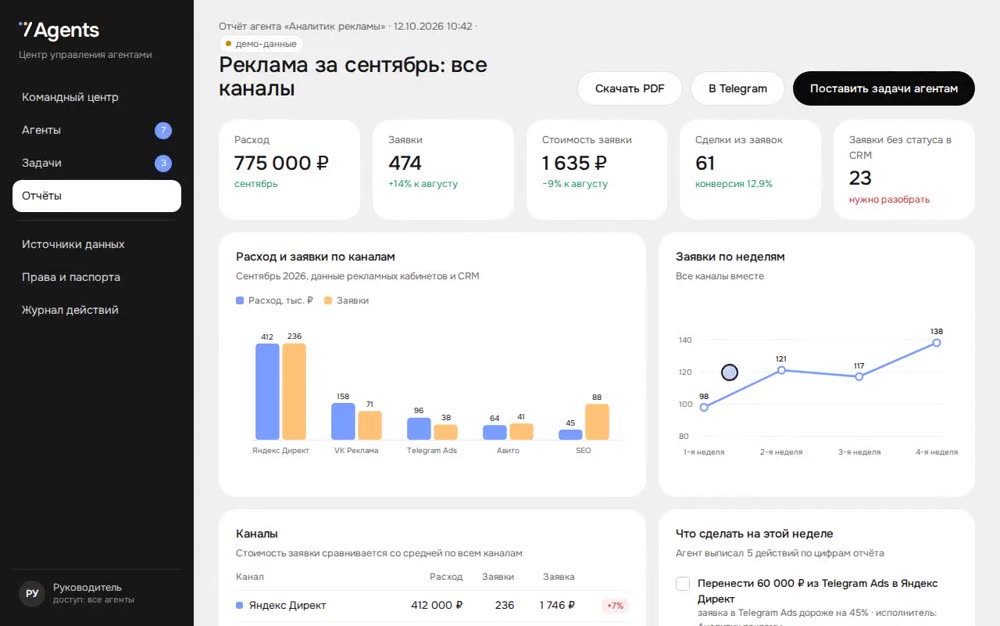Viewport: 1000px width, 626px height.
Task: Open the Задачи menu item
Action: click(96, 163)
